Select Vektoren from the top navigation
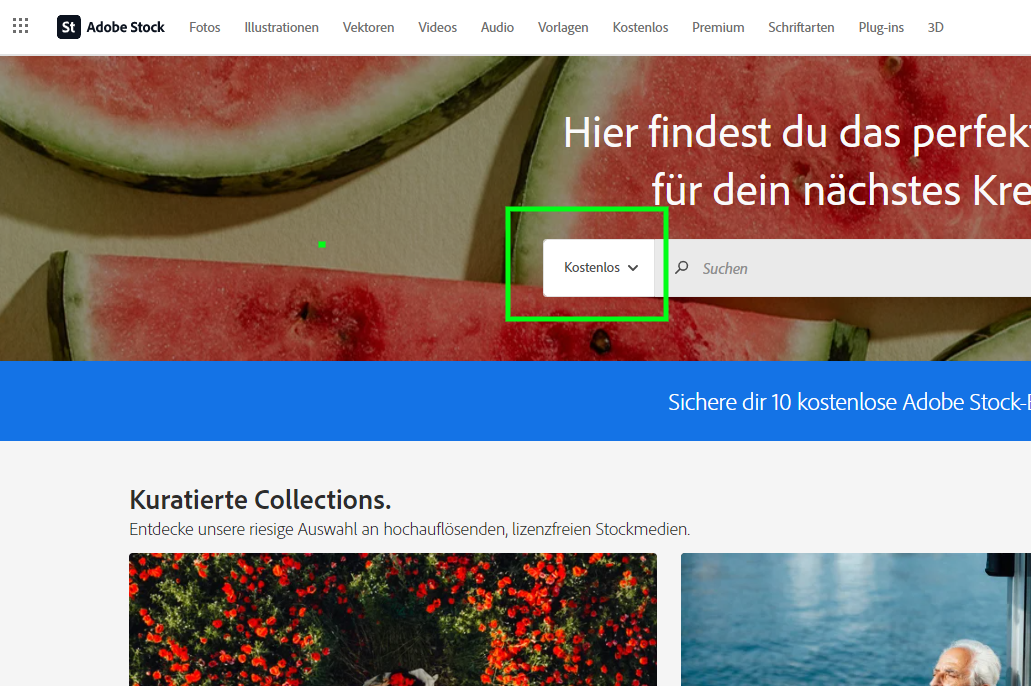 tap(368, 27)
